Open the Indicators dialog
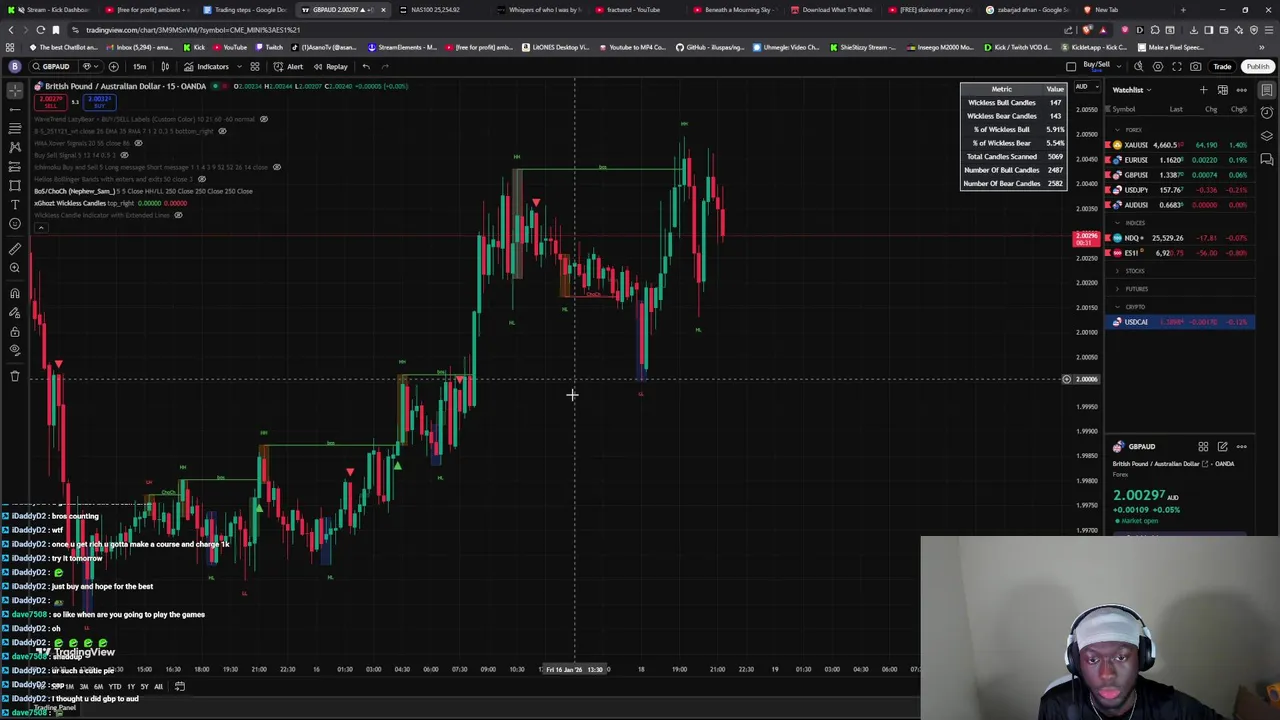The image size is (1280, 720). click(206, 67)
